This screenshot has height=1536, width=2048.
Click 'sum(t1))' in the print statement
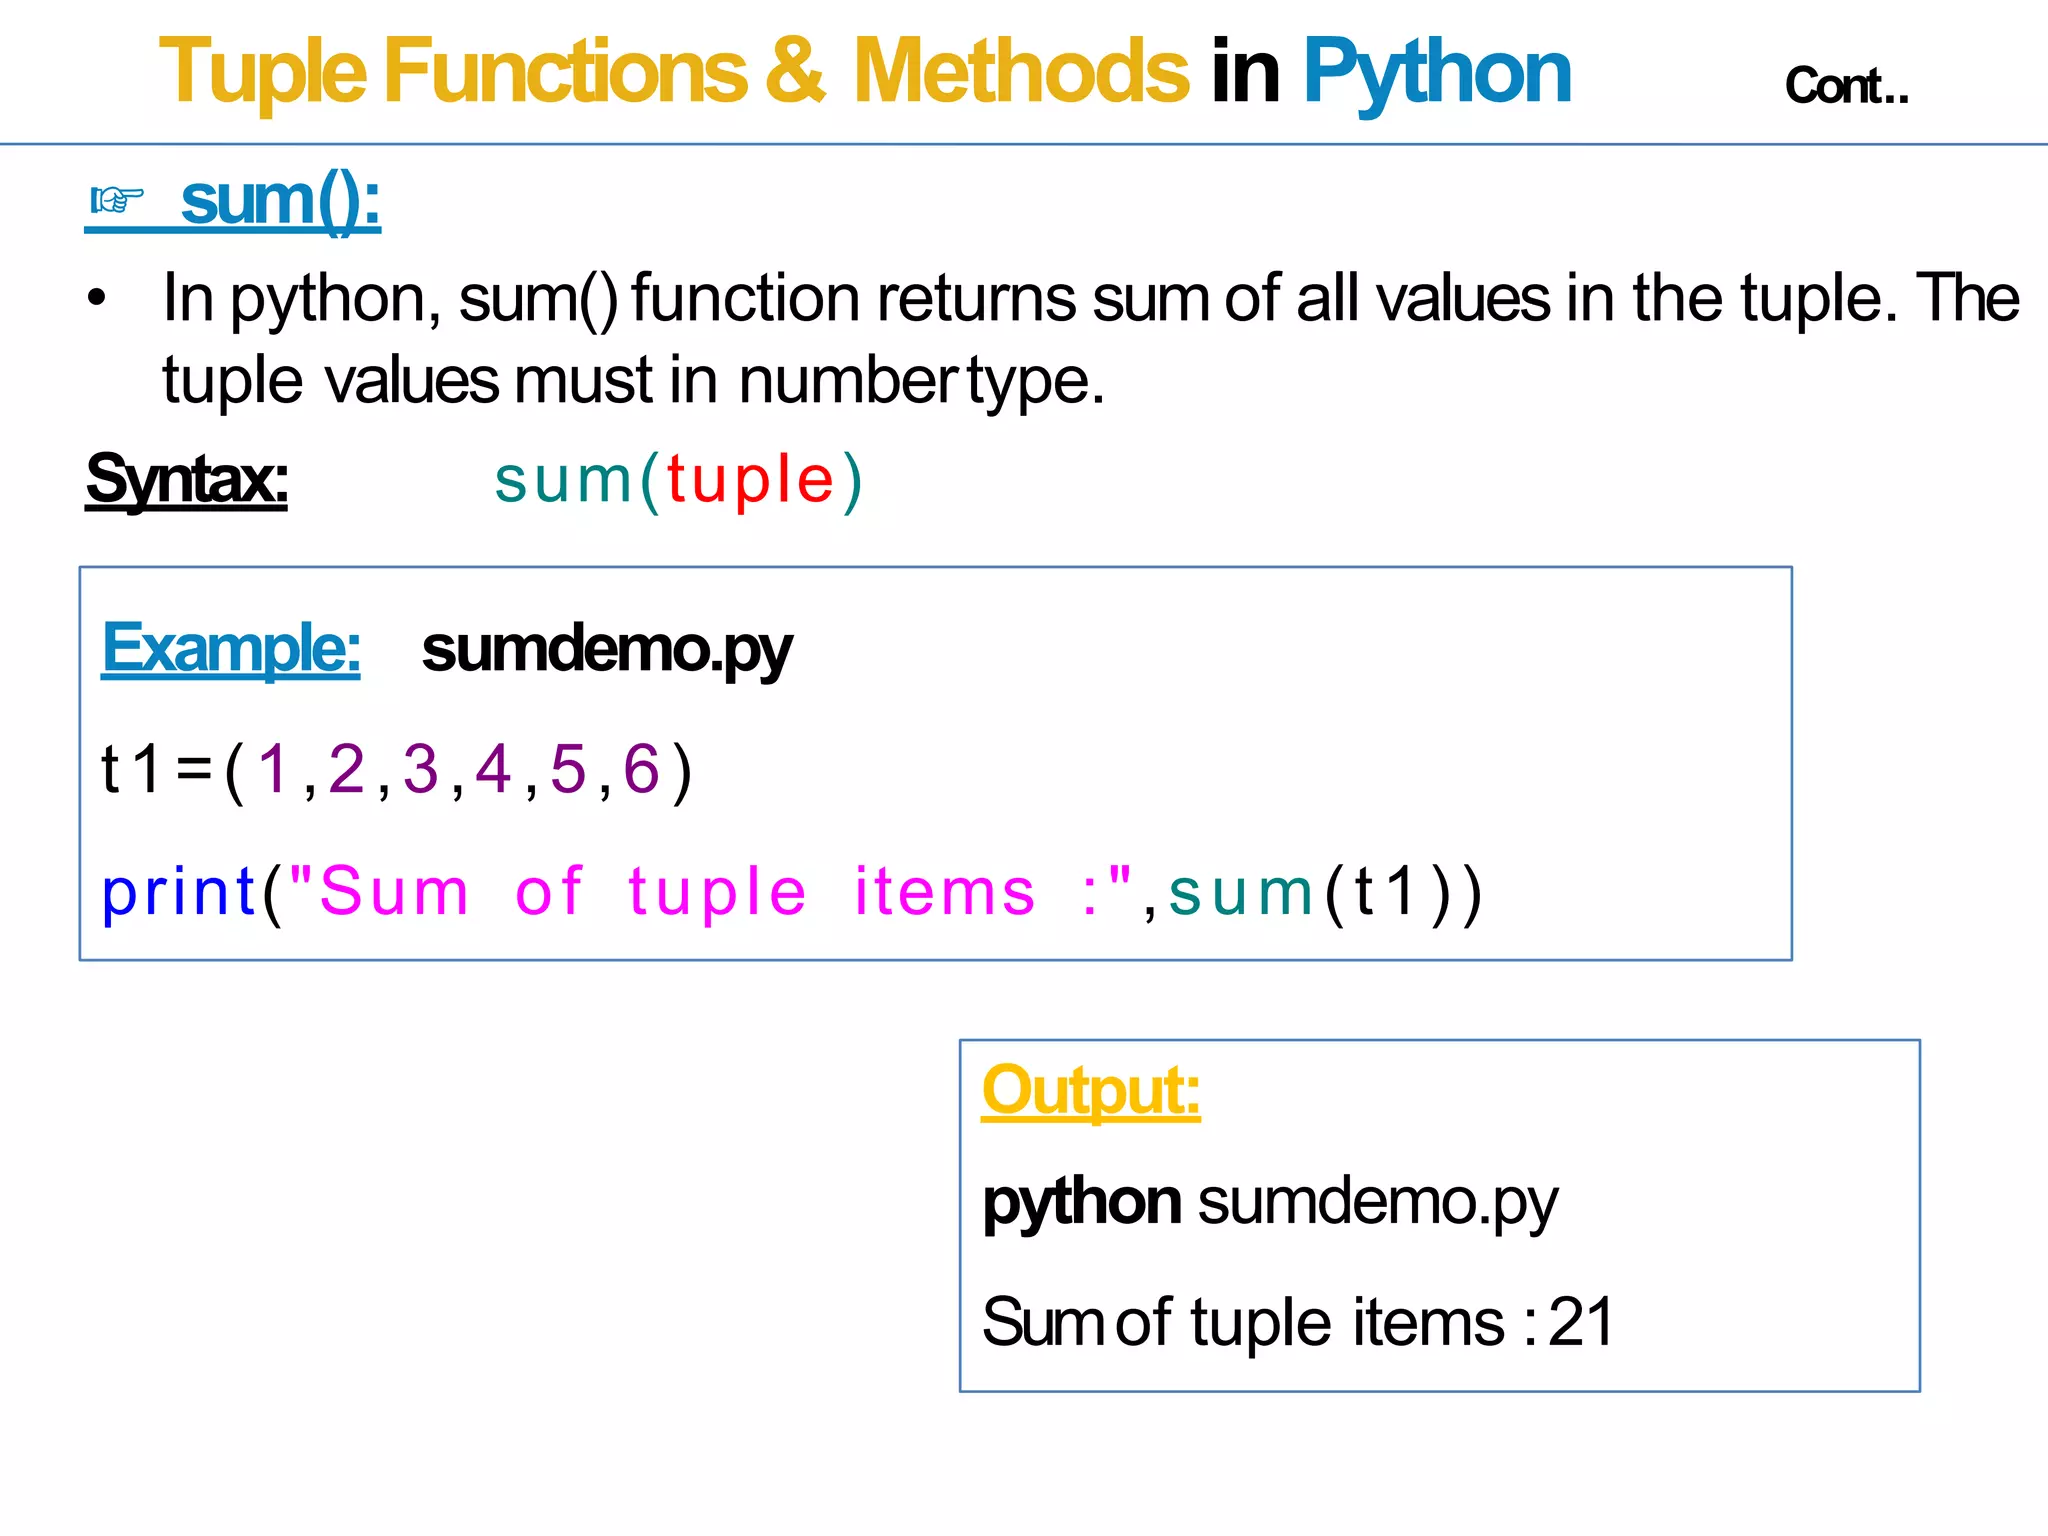pyautogui.click(x=1325, y=893)
